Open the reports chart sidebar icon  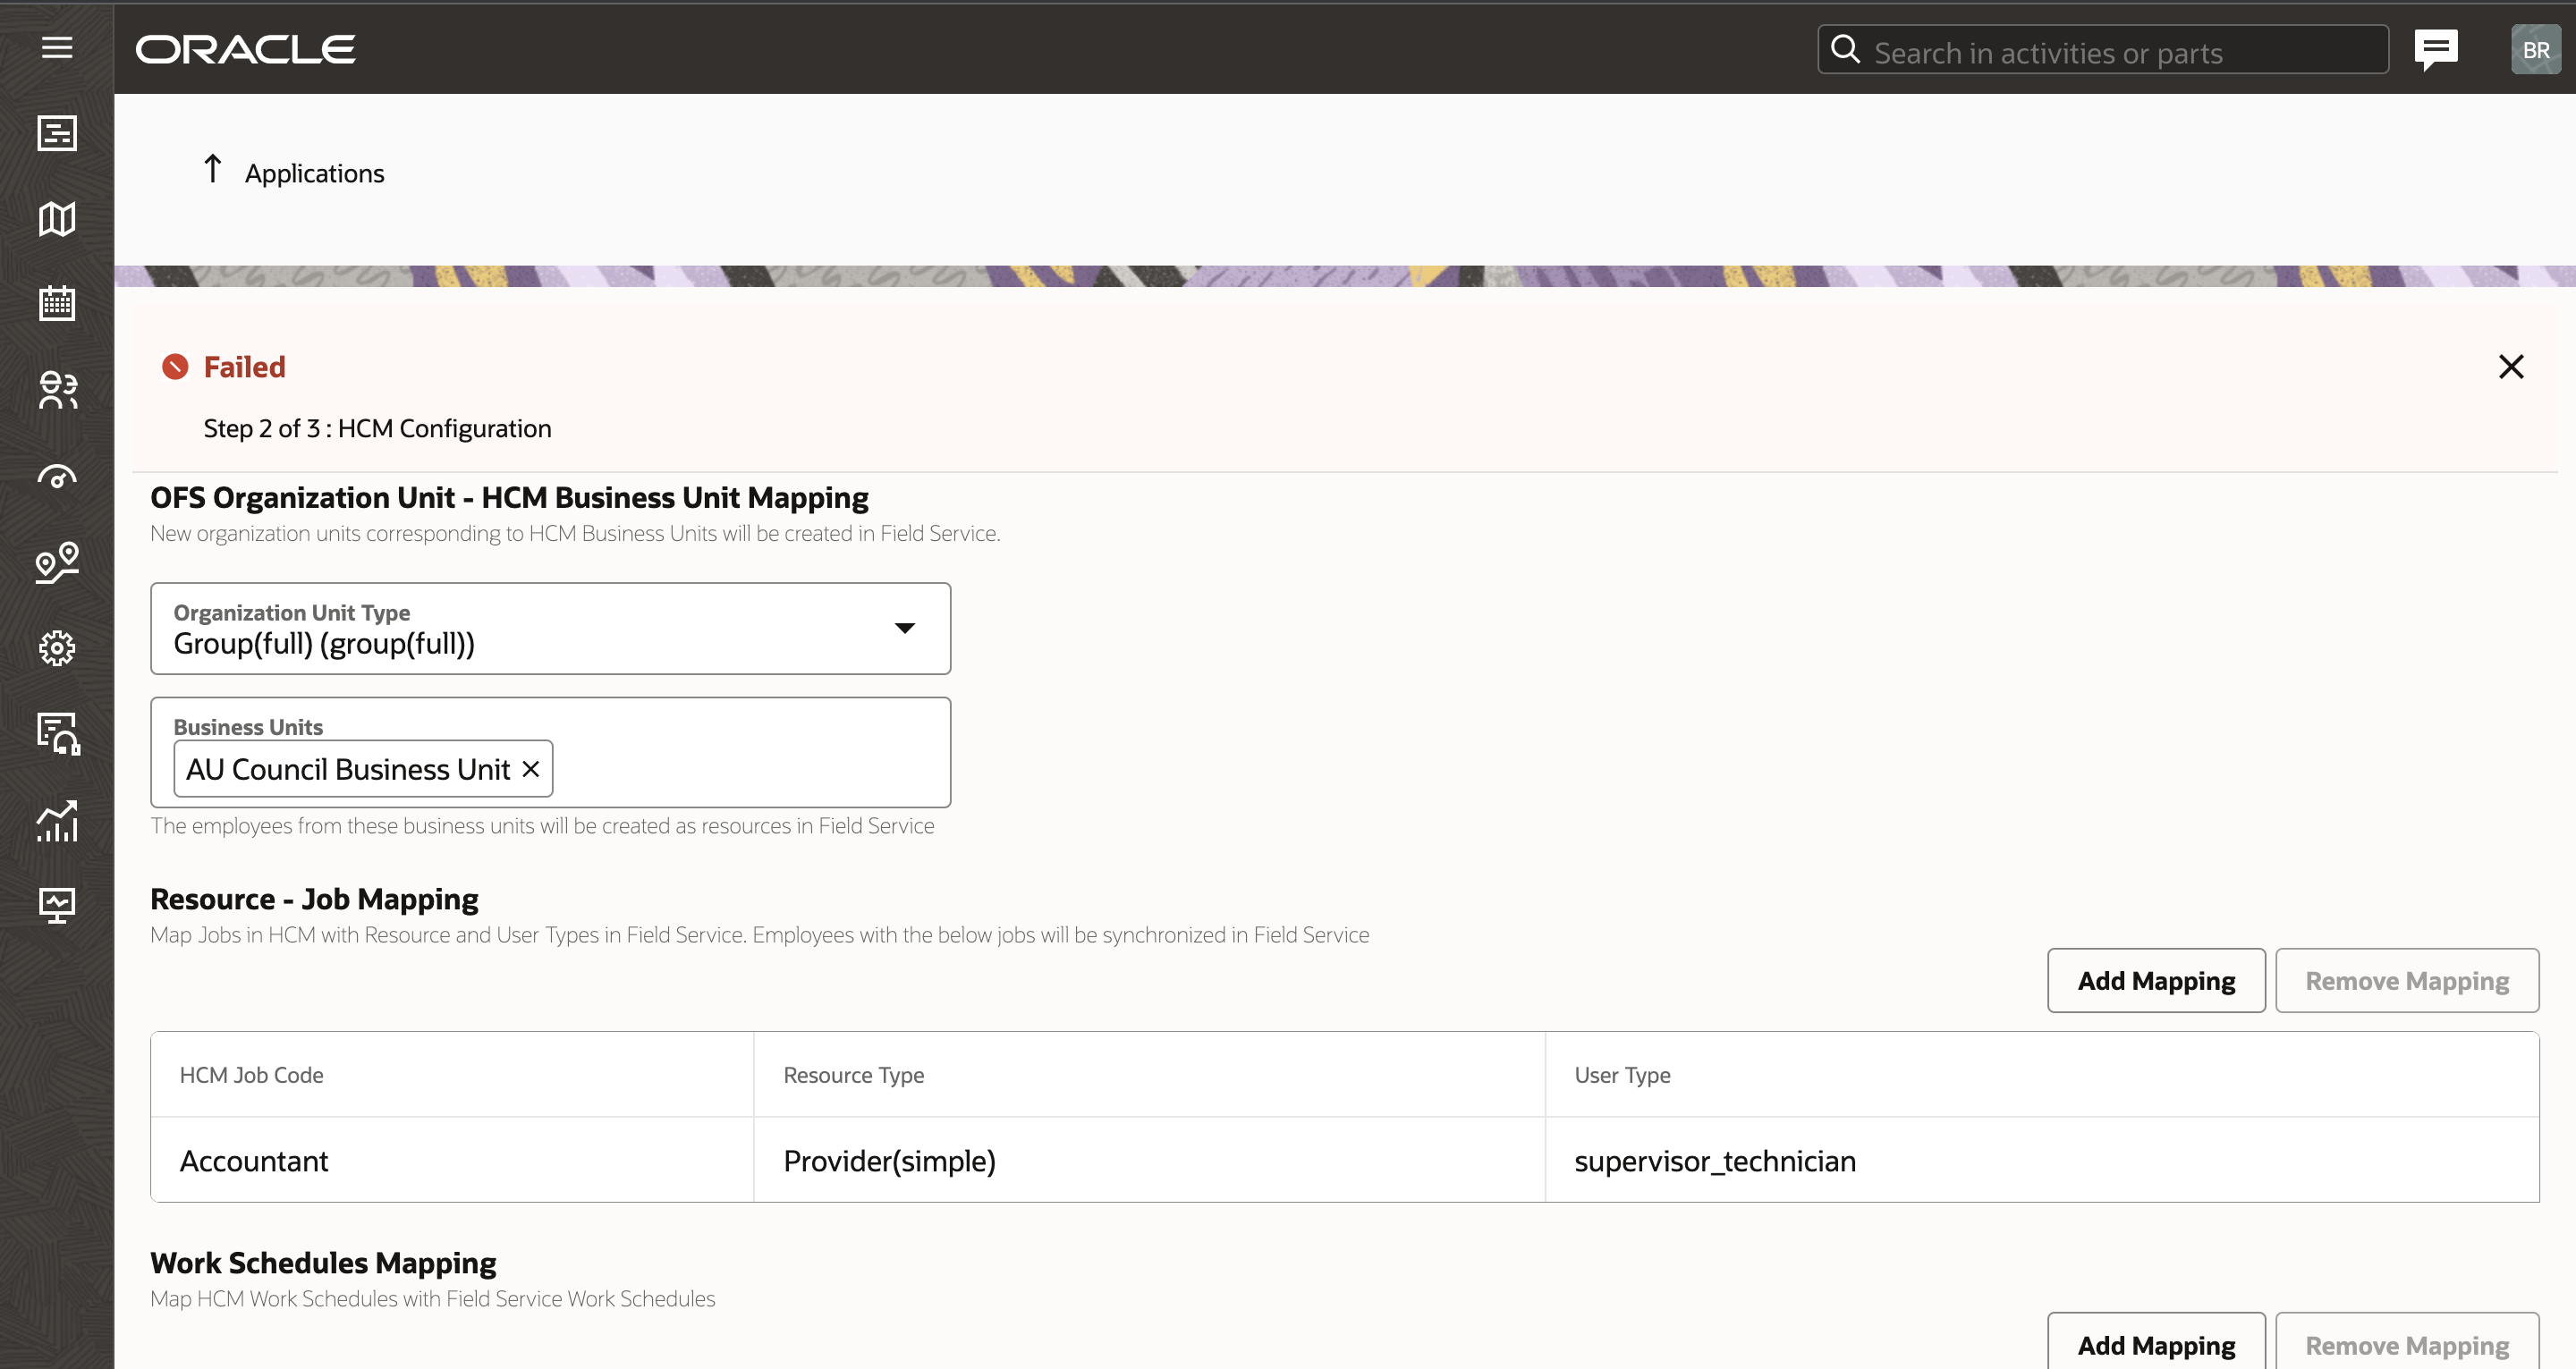pyautogui.click(x=57, y=820)
